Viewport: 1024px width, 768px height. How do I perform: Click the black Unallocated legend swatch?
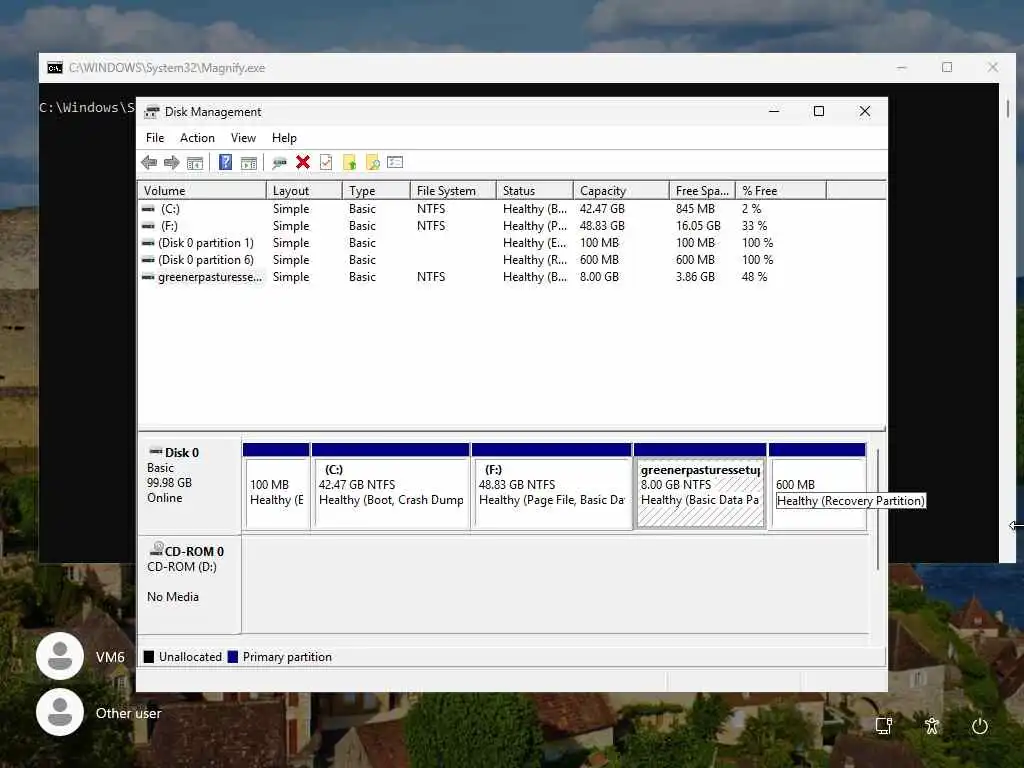pos(149,657)
